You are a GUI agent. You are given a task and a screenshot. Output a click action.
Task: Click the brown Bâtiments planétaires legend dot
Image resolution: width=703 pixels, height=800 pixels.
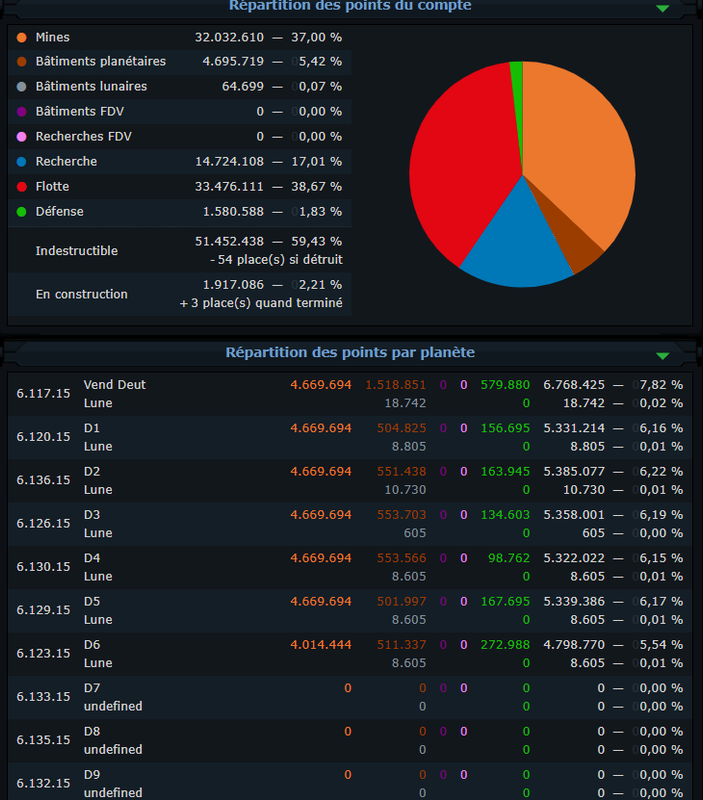21,62
